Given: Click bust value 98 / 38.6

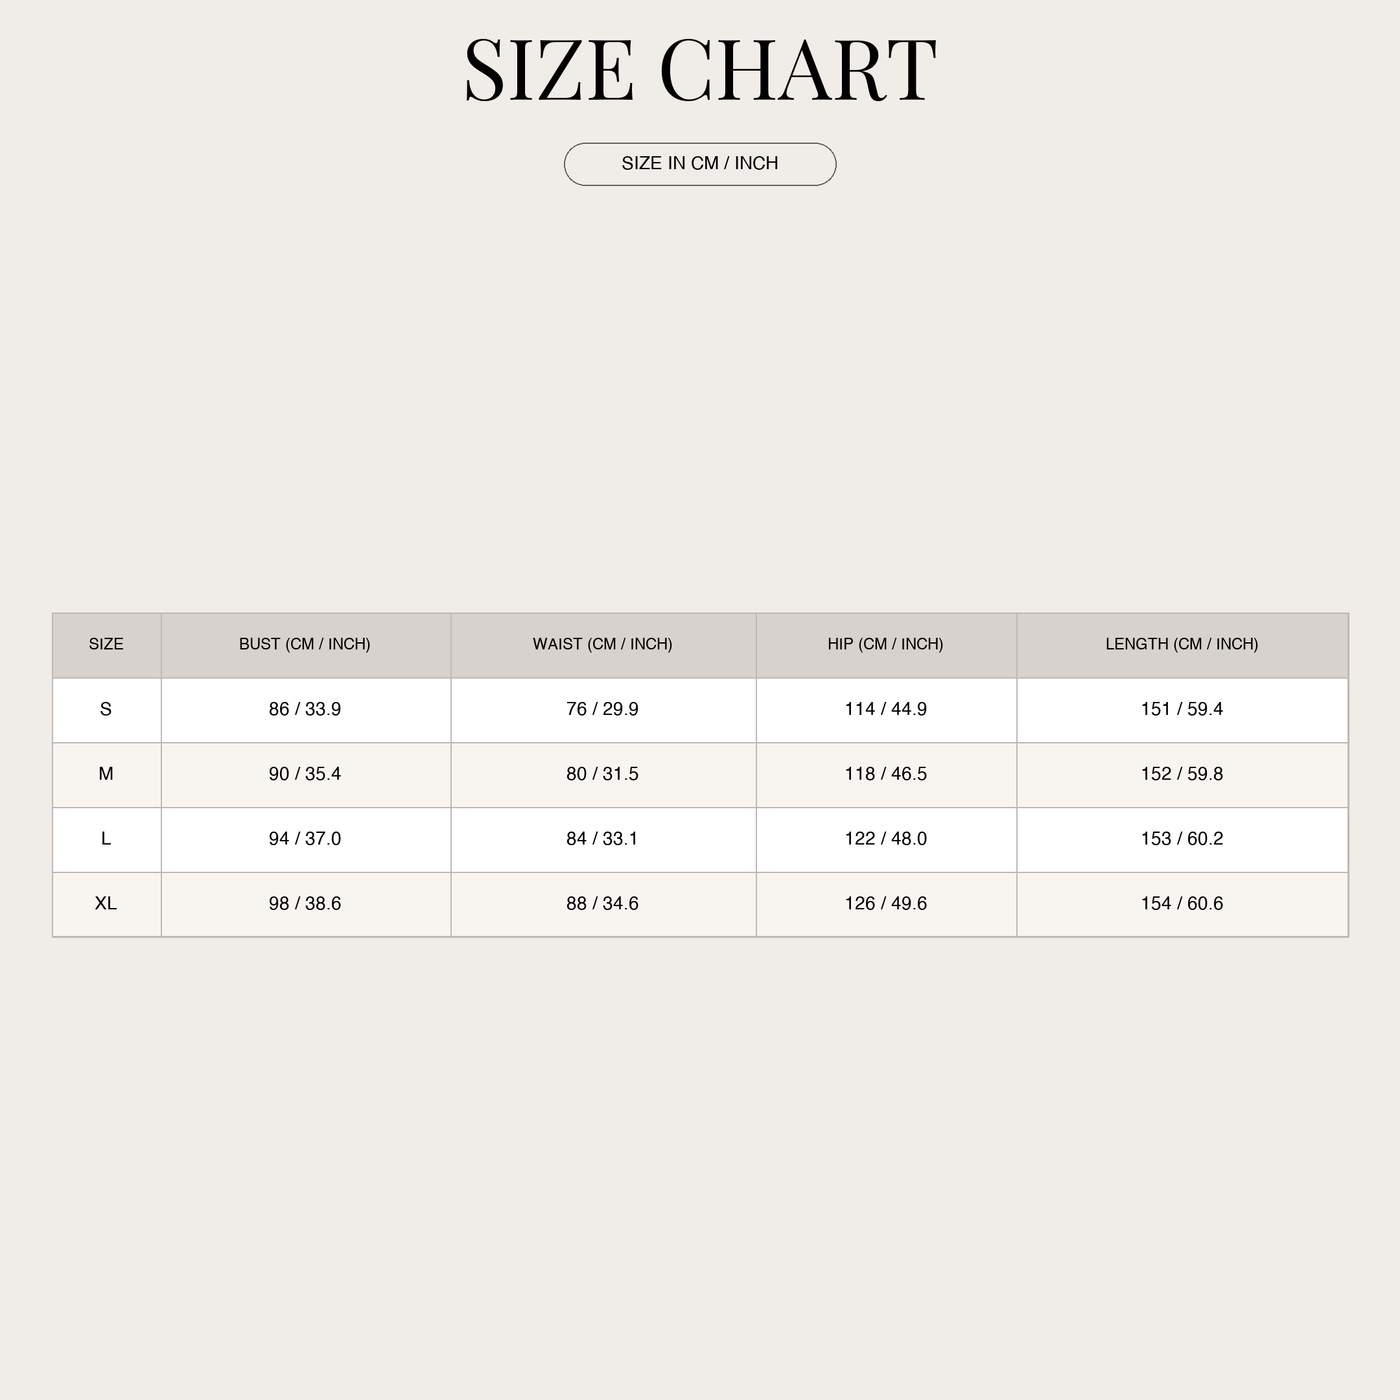Looking at the screenshot, I should [305, 903].
